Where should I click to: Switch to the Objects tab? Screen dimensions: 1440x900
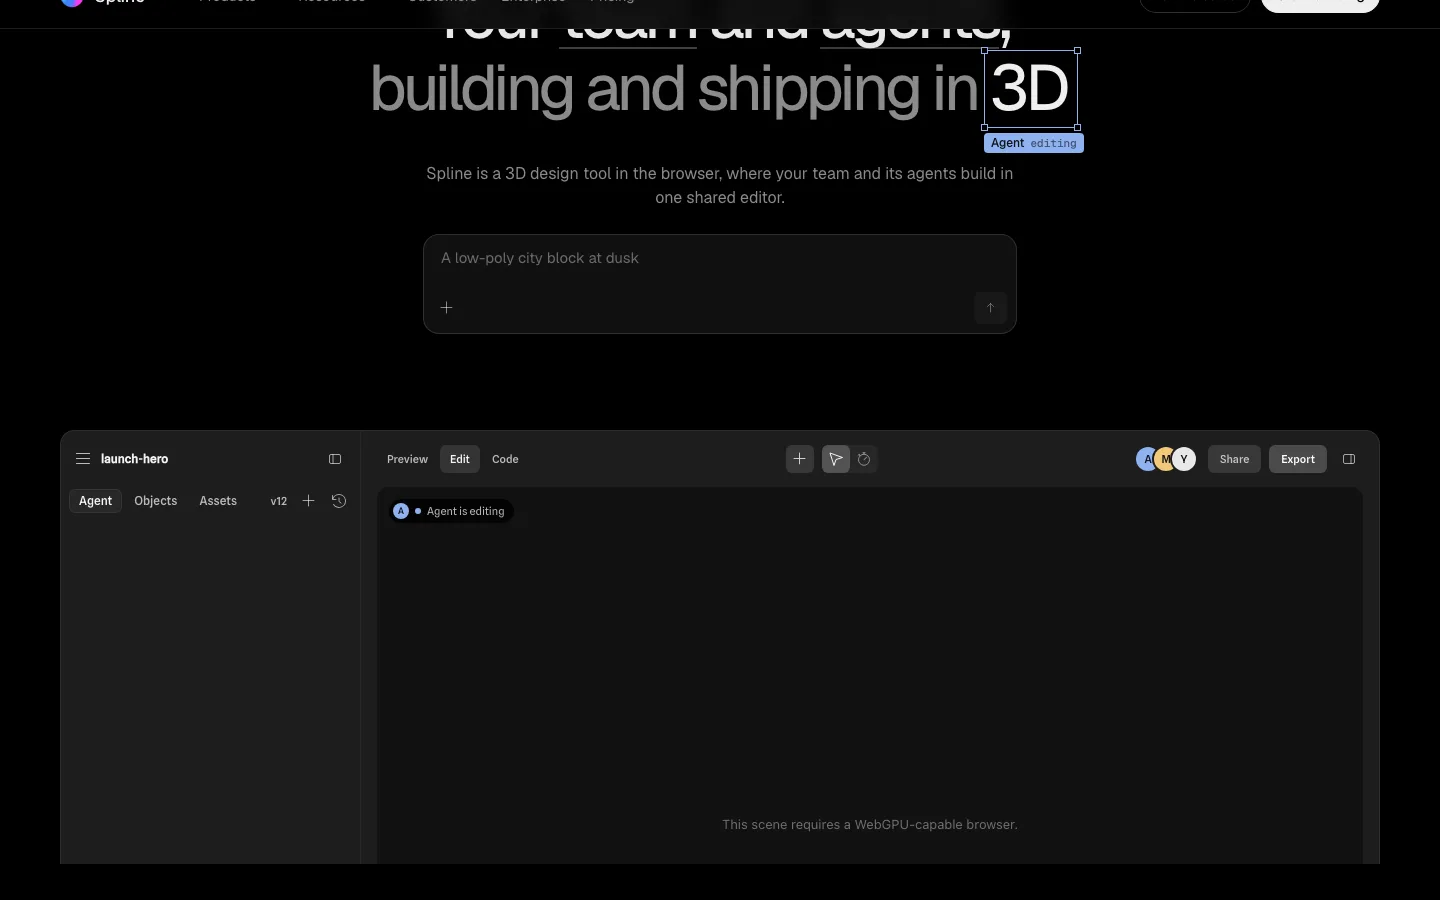(156, 501)
